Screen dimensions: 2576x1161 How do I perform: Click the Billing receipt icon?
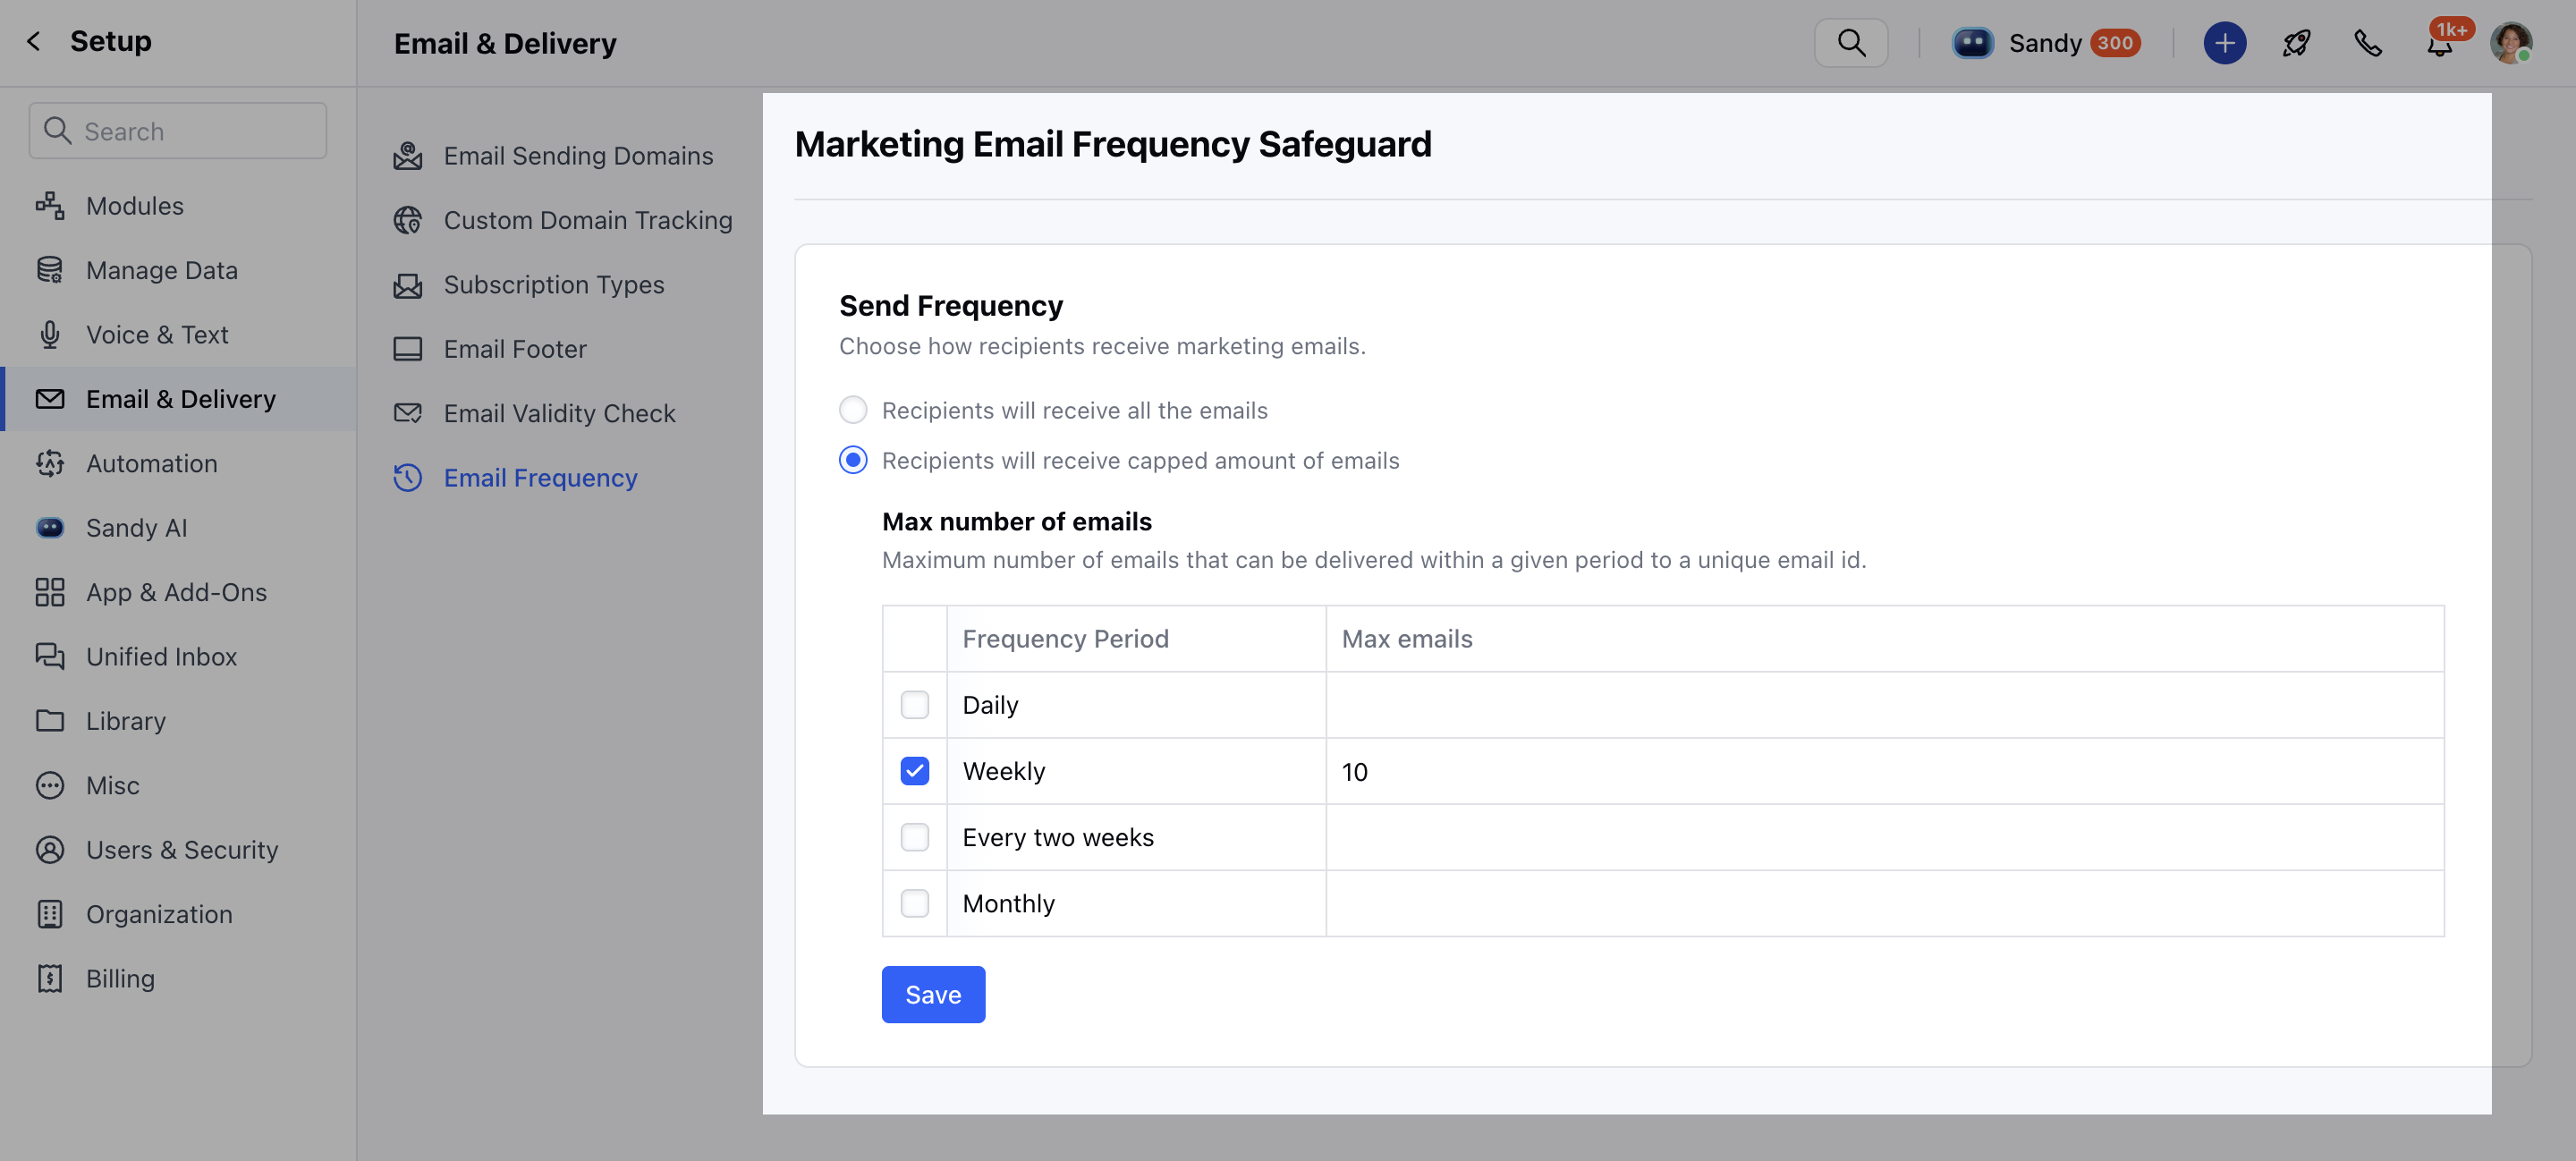pos(50,979)
